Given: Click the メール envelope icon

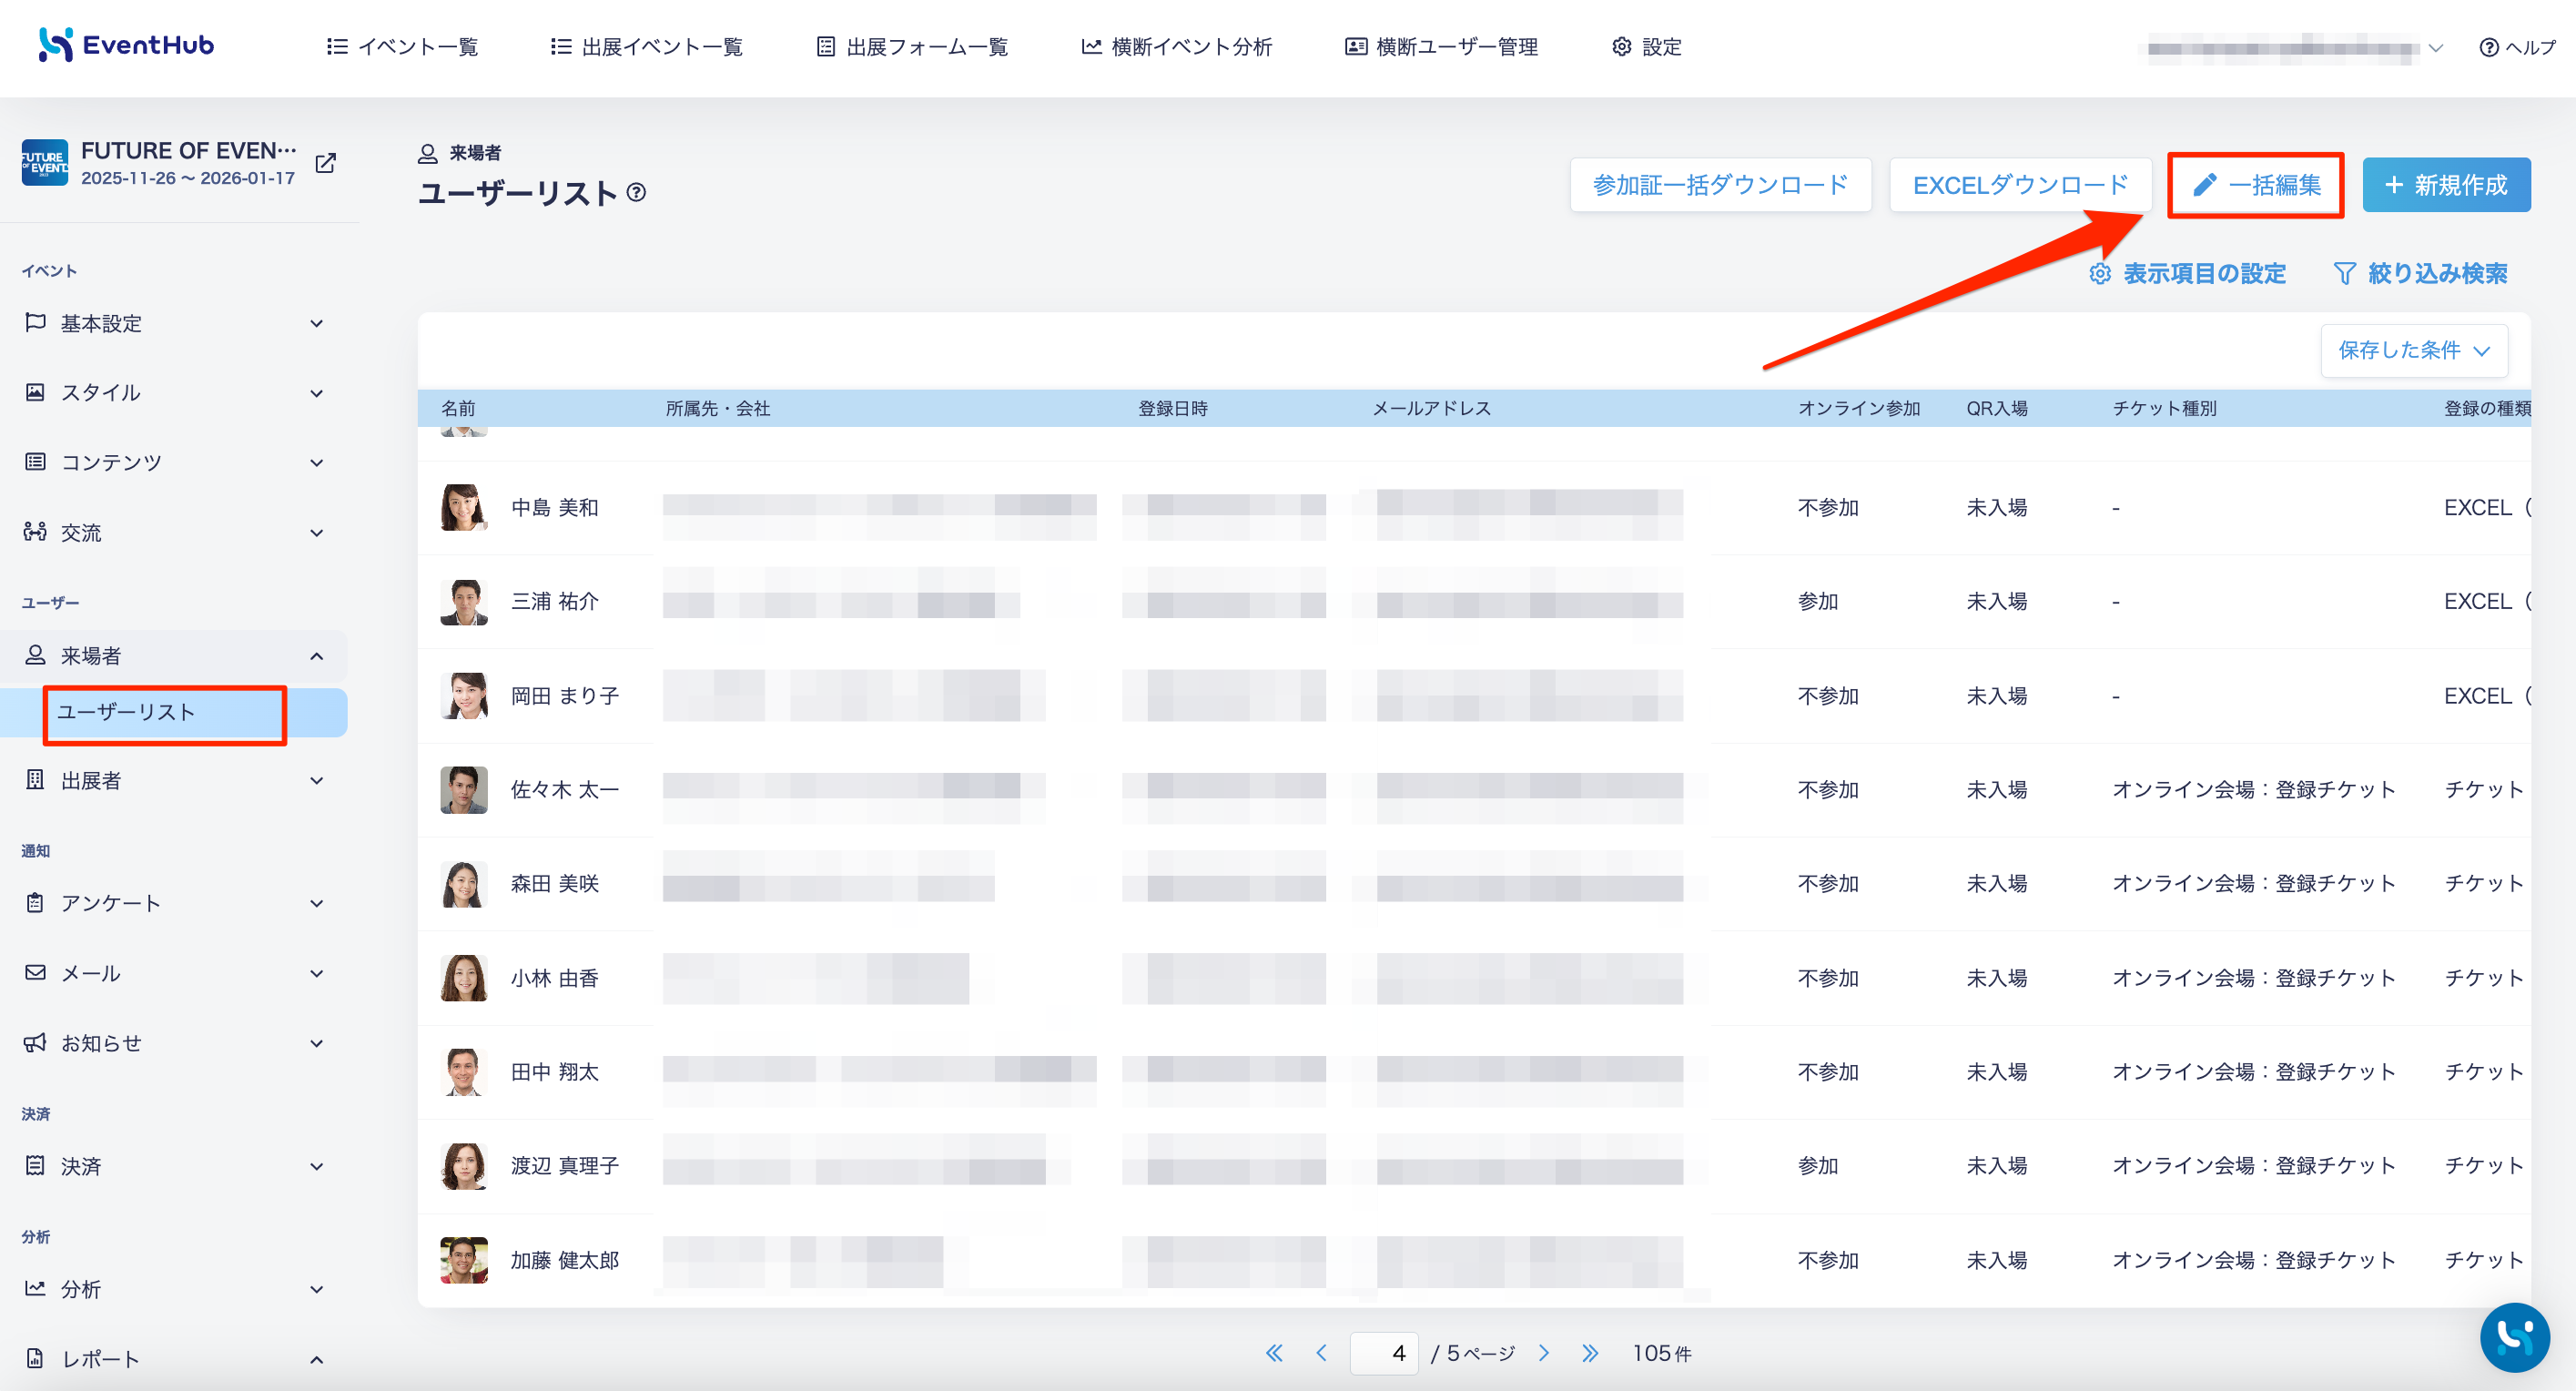Looking at the screenshot, I should (35, 972).
